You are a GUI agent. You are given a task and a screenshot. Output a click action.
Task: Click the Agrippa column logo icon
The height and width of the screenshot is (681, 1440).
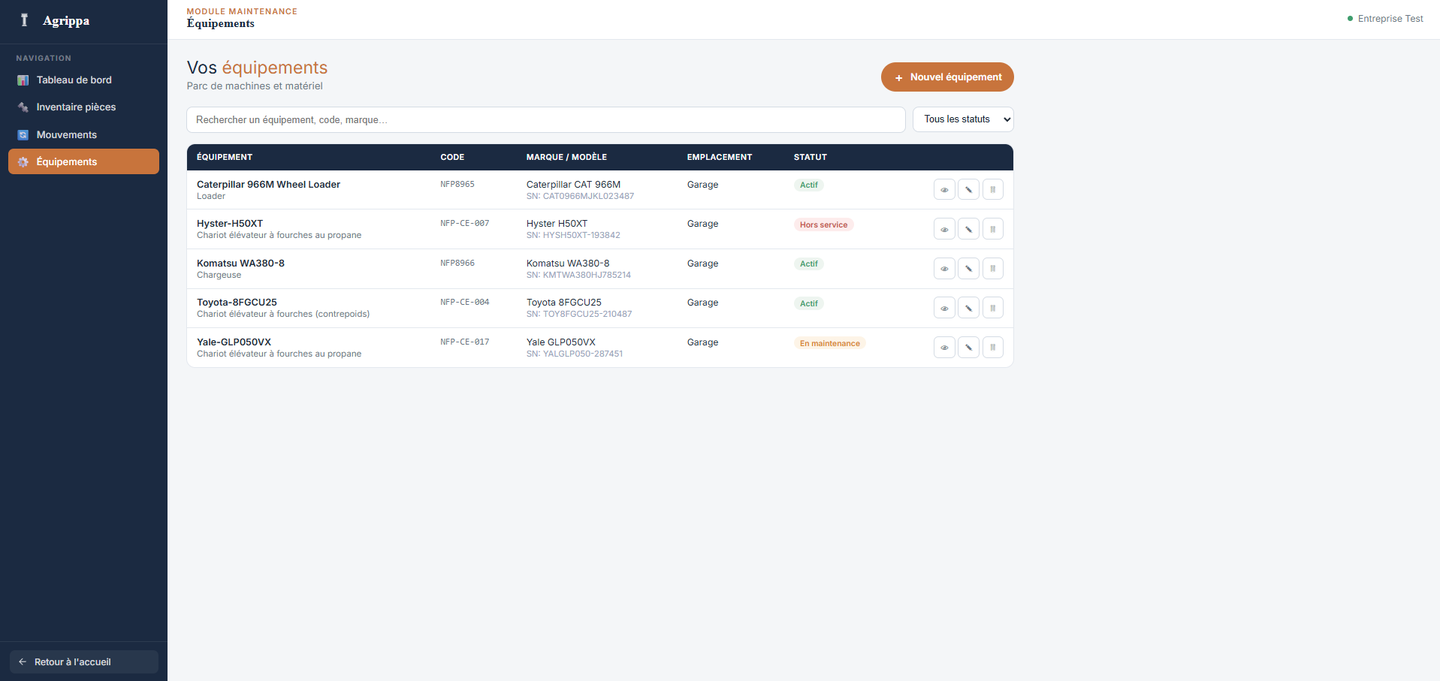click(x=24, y=20)
